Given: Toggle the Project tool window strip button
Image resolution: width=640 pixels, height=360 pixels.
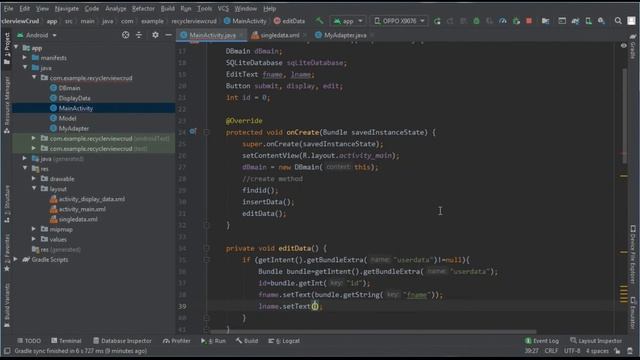Looking at the screenshot, I should (7, 48).
